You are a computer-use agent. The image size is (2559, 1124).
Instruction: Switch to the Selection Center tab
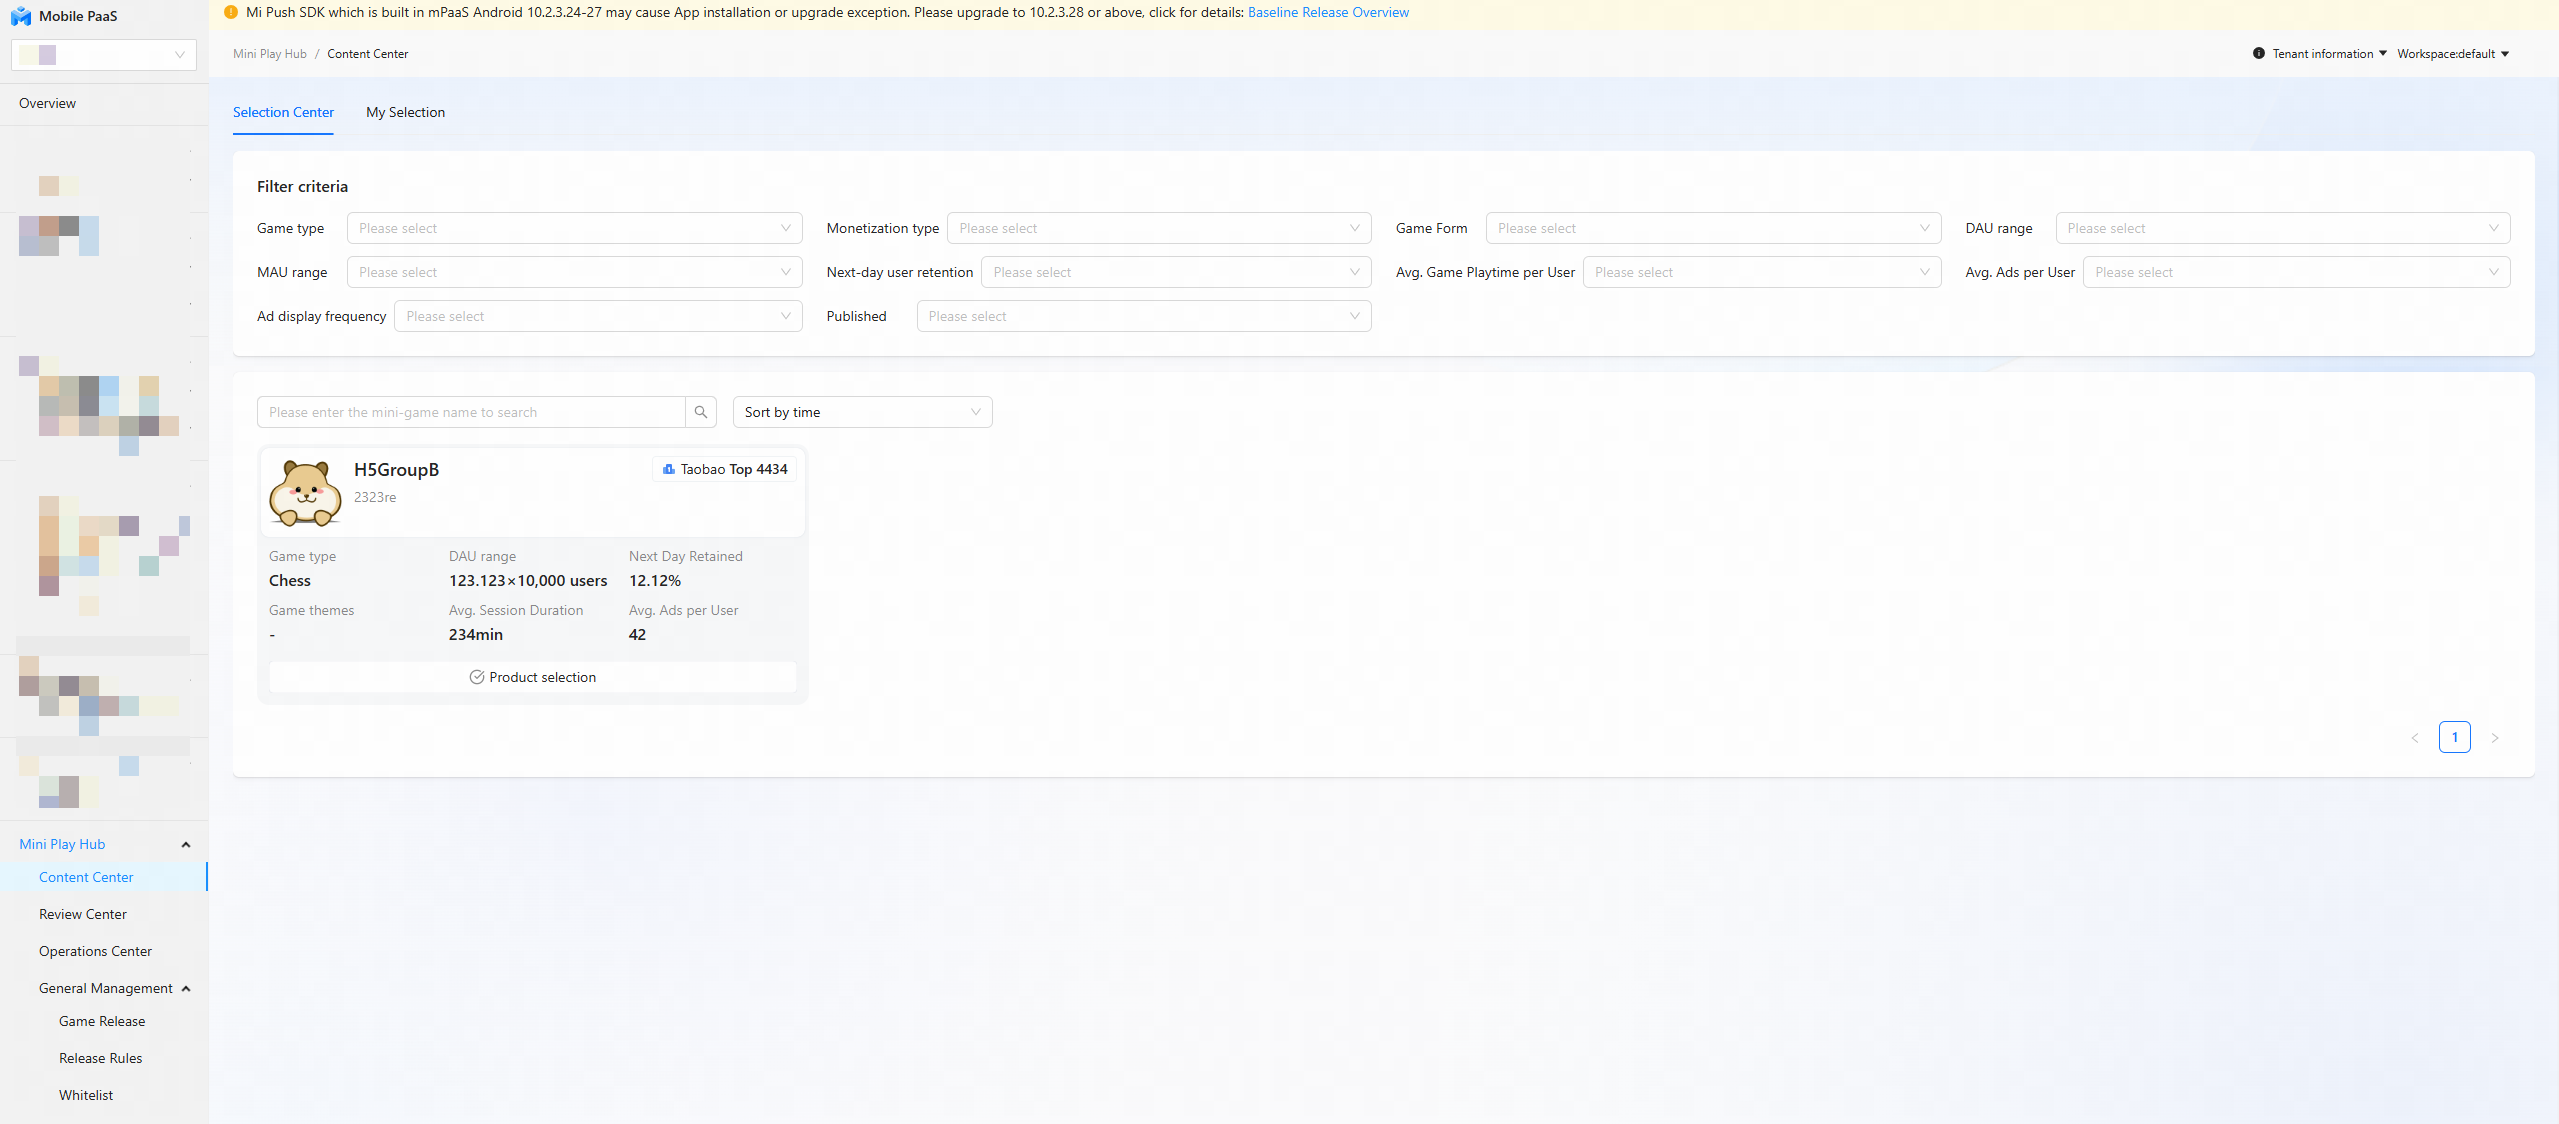[x=283, y=112]
